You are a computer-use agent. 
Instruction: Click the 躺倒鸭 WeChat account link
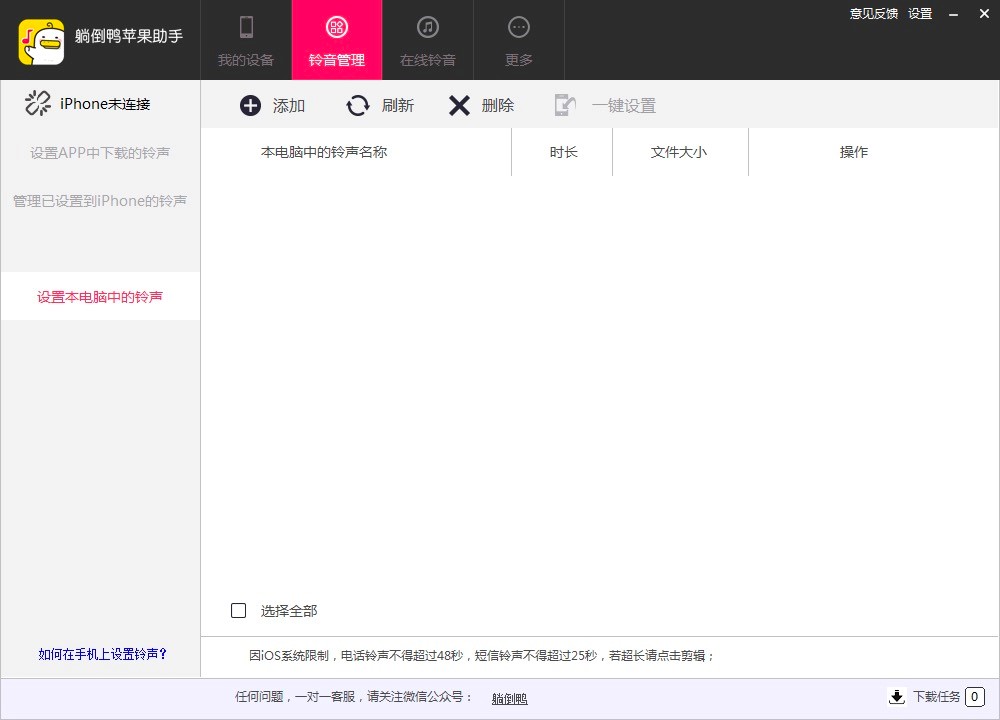coord(509,699)
